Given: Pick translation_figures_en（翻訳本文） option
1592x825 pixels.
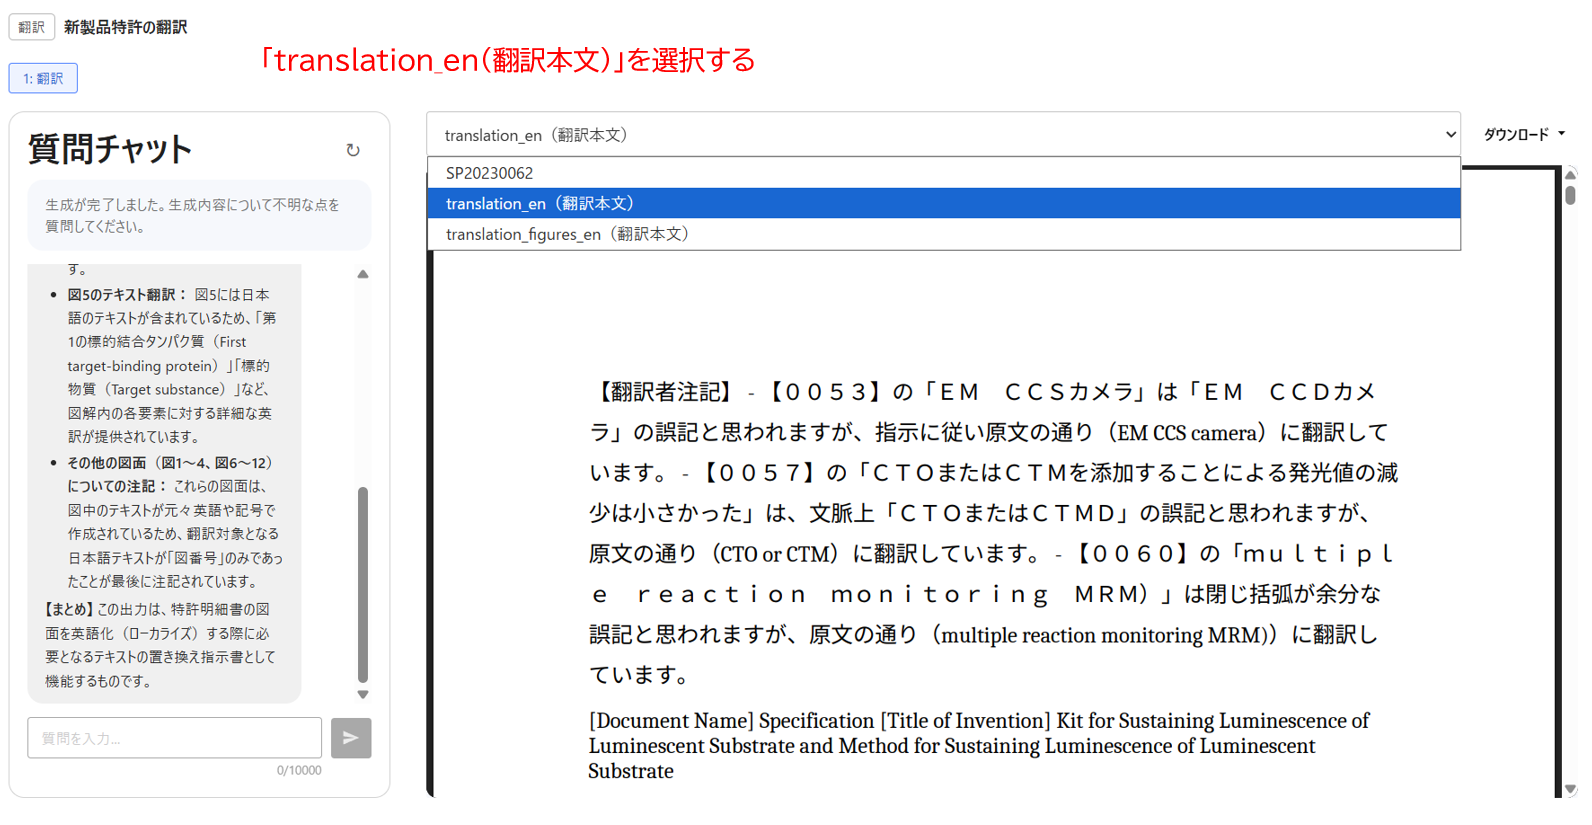Looking at the screenshot, I should (x=943, y=234).
